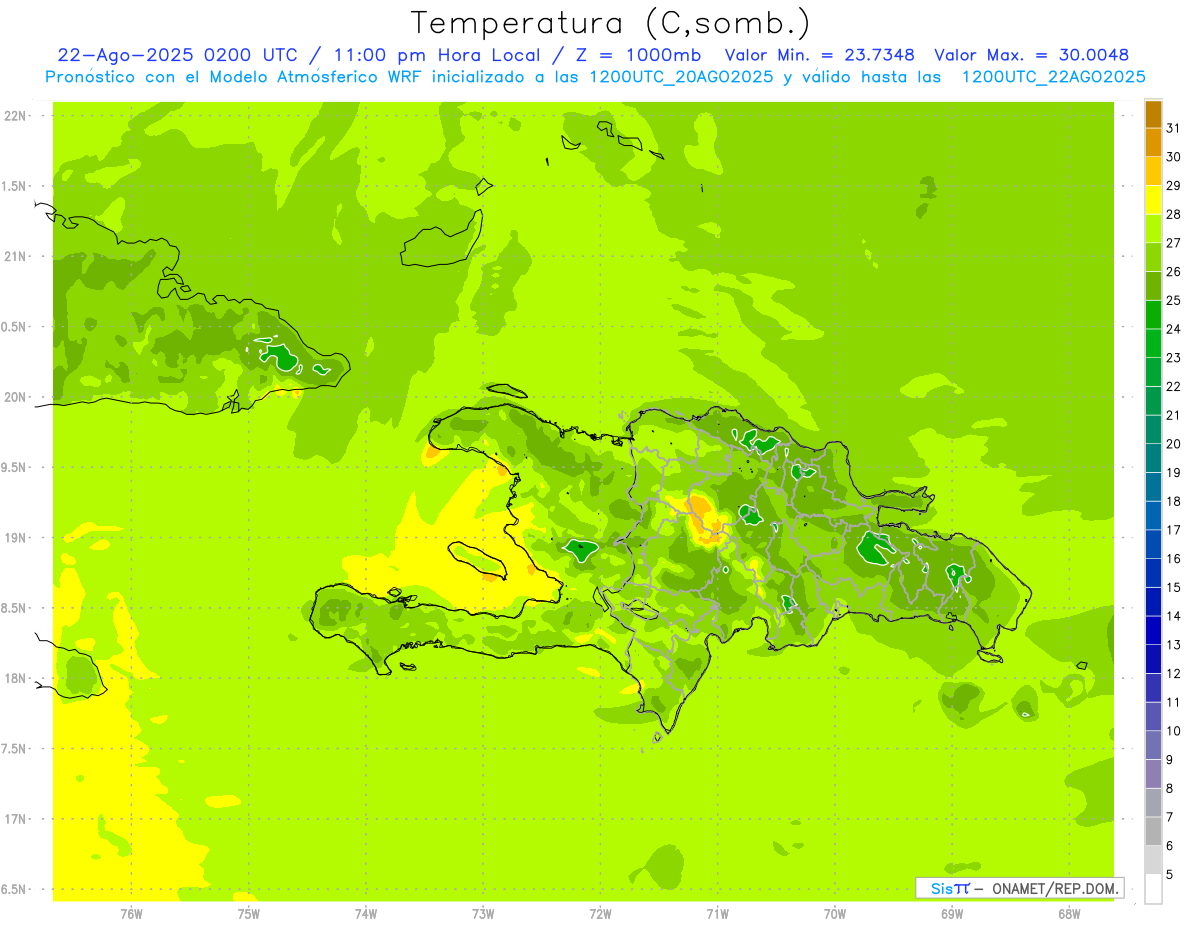The image size is (1200, 927).
Task: Click the legend value 28
Action: pos(1174,214)
